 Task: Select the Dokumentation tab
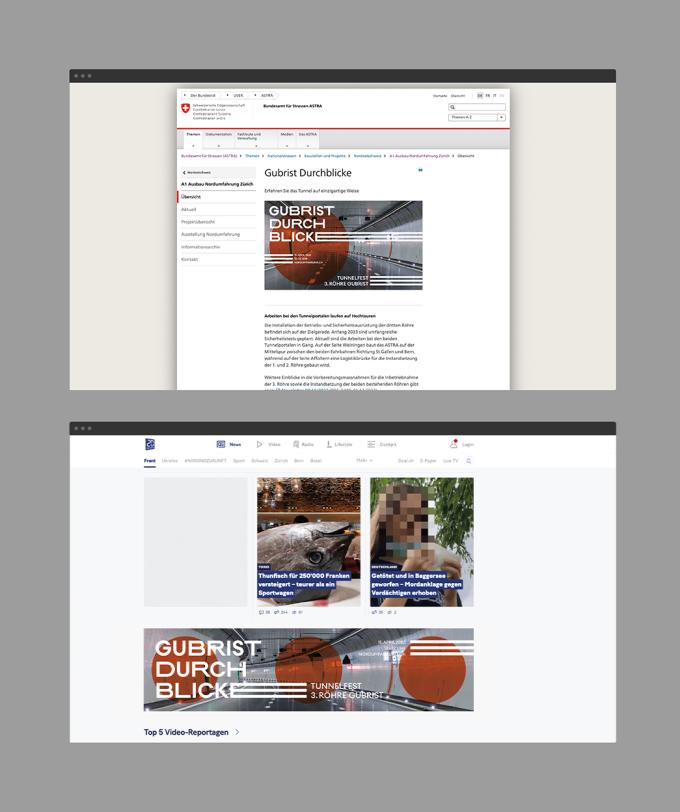pyautogui.click(x=219, y=135)
